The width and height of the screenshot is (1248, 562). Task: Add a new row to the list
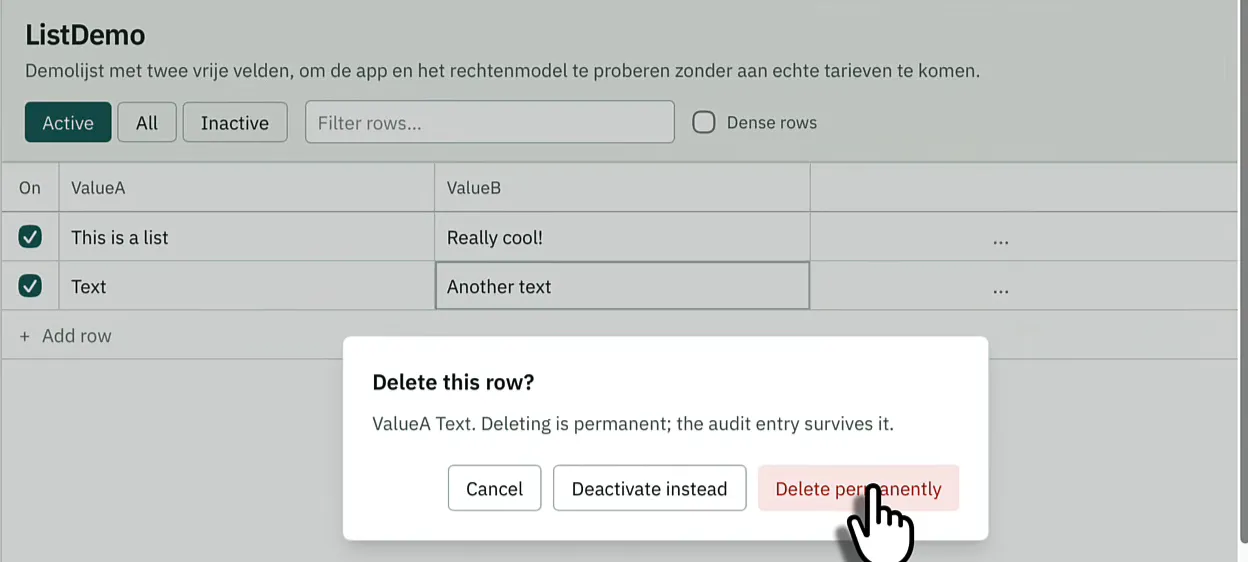(x=66, y=336)
